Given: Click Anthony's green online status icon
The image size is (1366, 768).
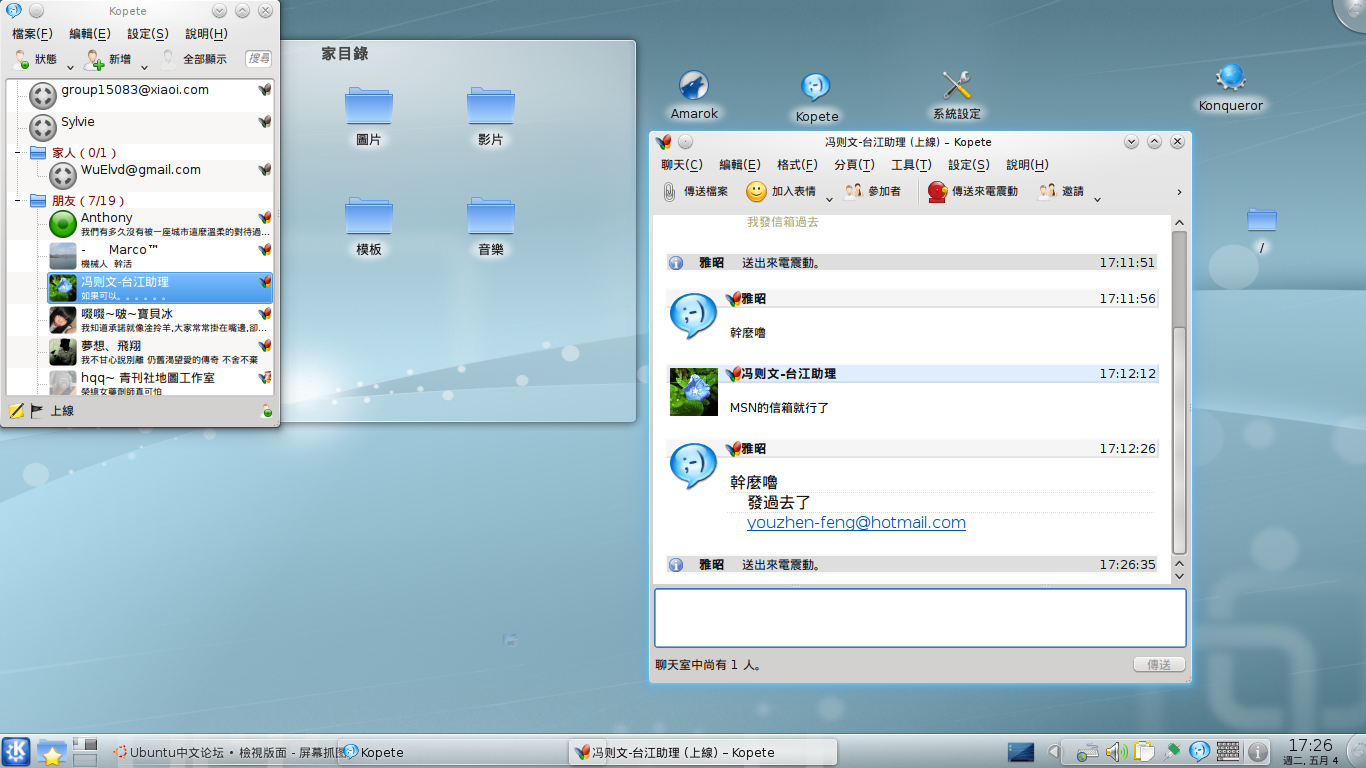Looking at the screenshot, I should coord(63,224).
